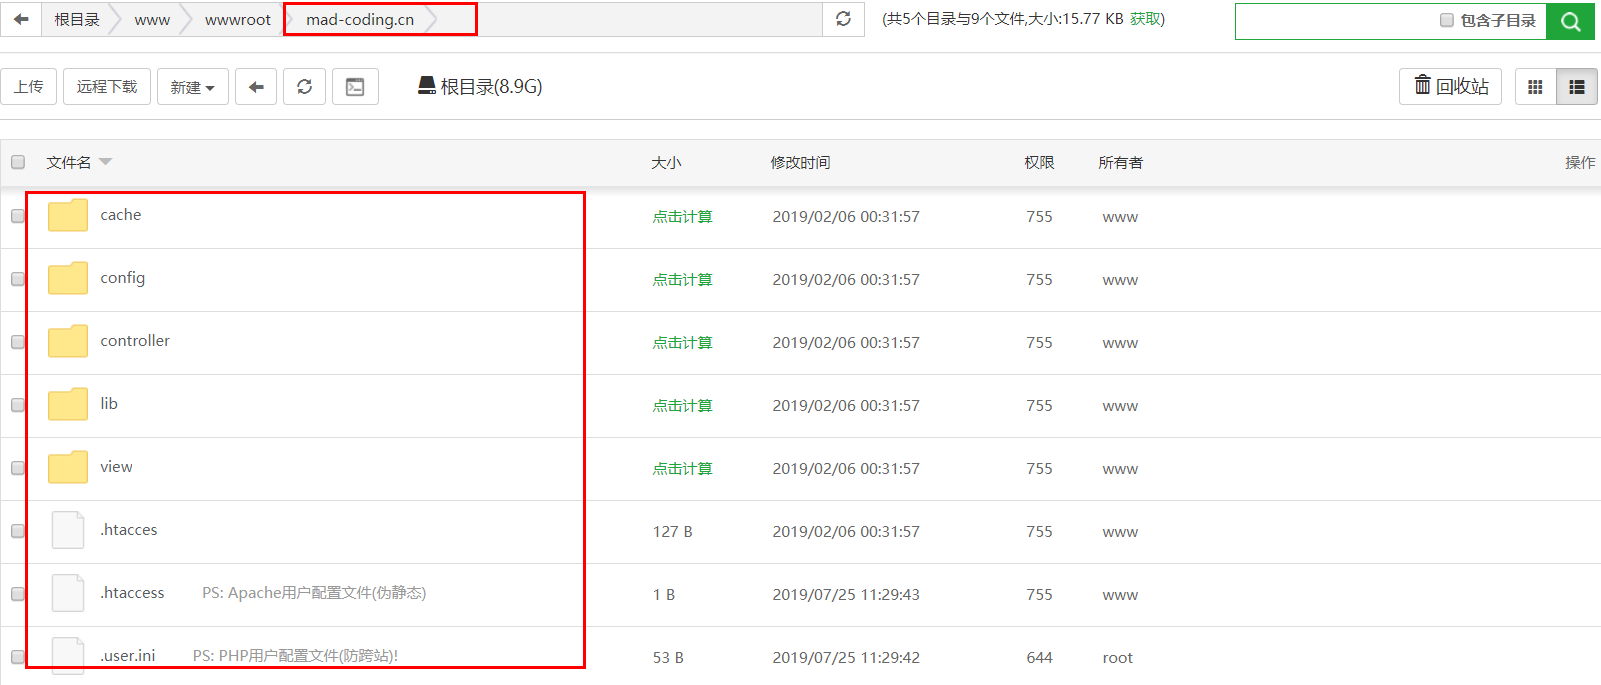Open the terminal icon in toolbar
Image resolution: width=1601 pixels, height=685 pixels.
(x=355, y=87)
